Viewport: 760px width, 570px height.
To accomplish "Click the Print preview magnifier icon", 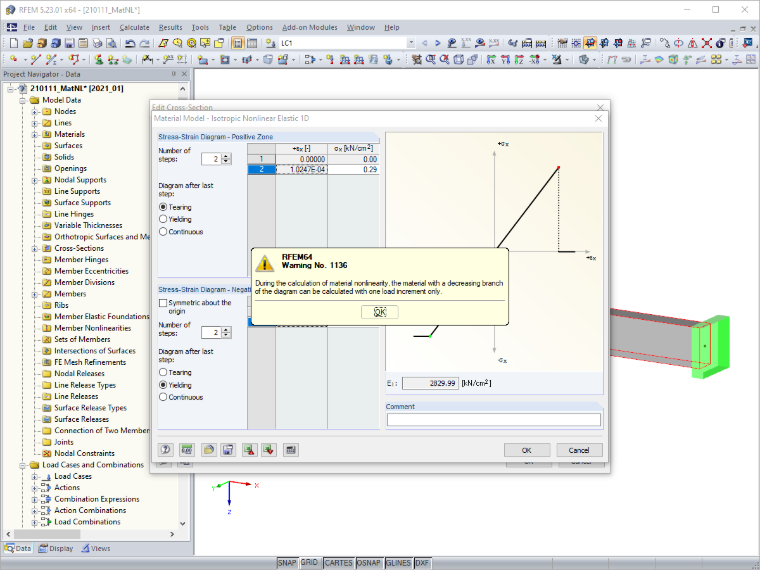I will [x=111, y=43].
